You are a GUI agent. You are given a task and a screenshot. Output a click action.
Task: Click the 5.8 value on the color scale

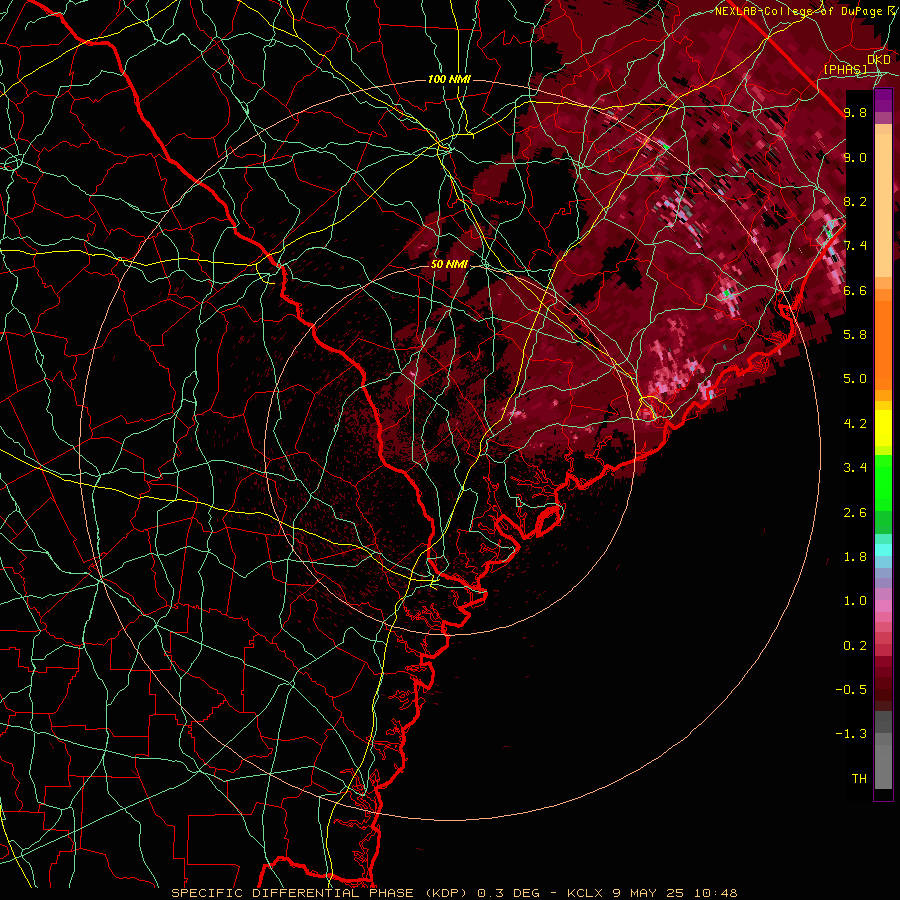tap(855, 335)
